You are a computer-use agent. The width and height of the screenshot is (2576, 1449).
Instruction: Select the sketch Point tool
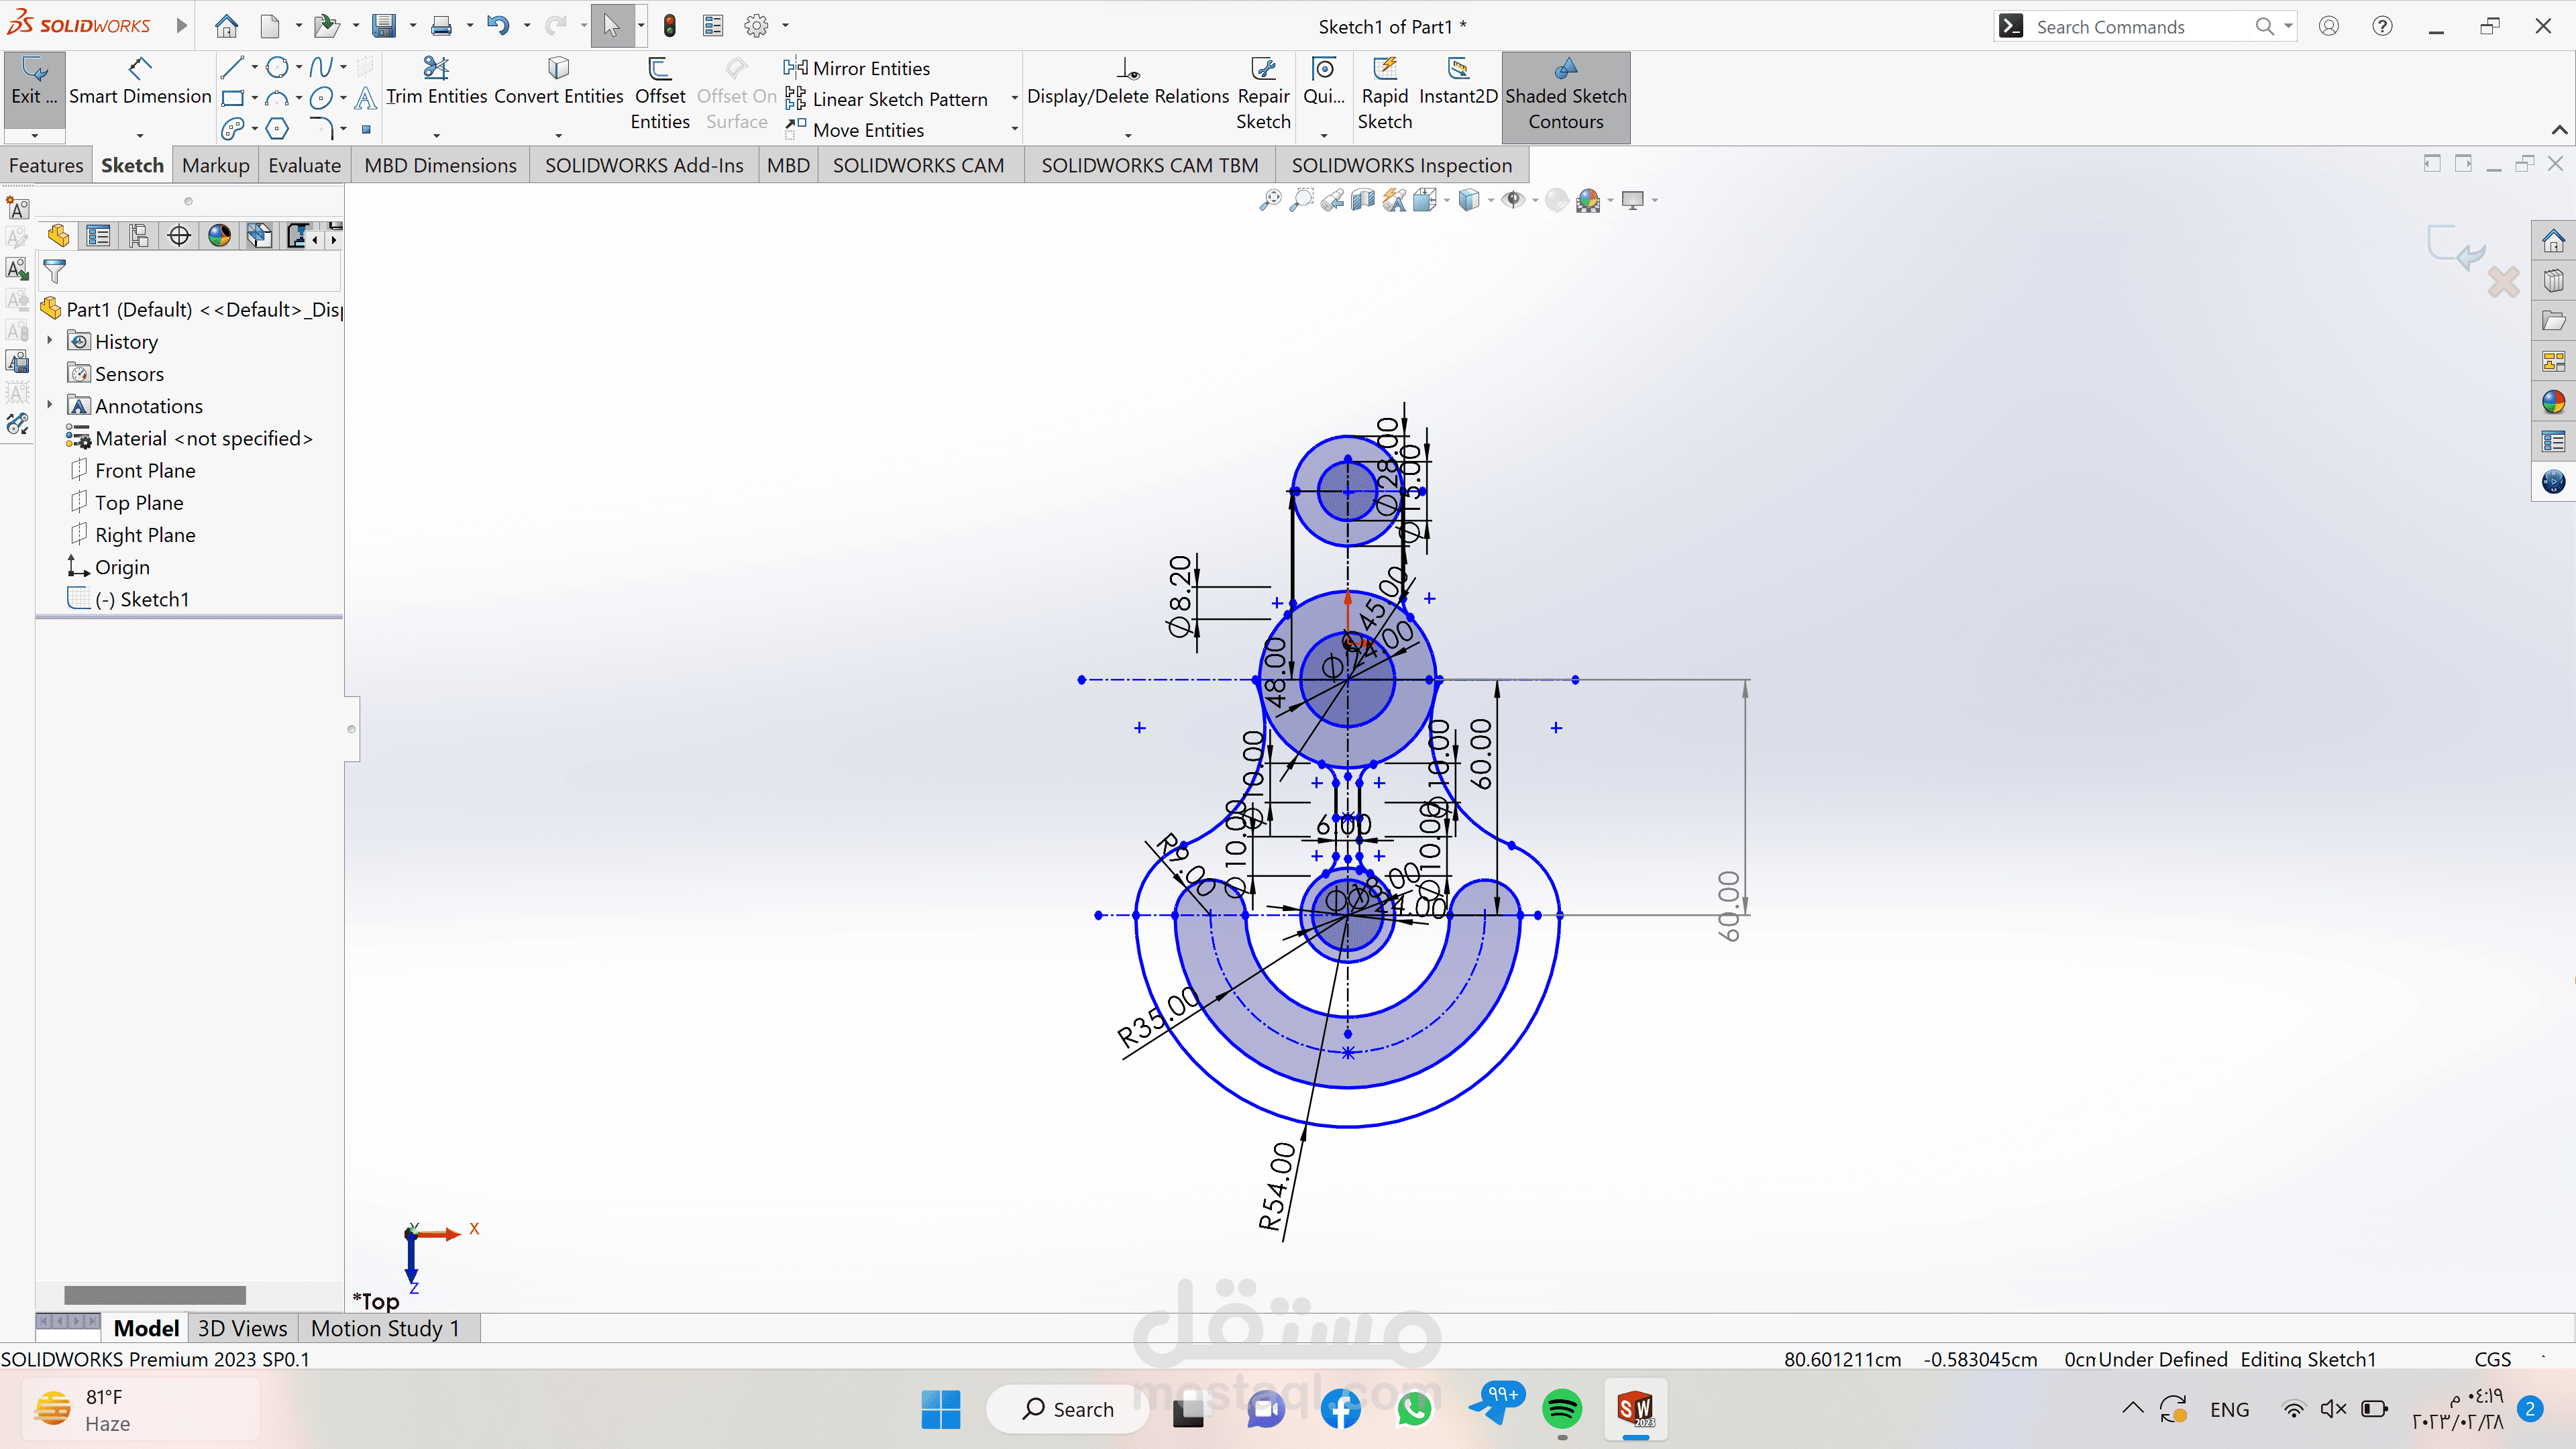click(x=366, y=129)
